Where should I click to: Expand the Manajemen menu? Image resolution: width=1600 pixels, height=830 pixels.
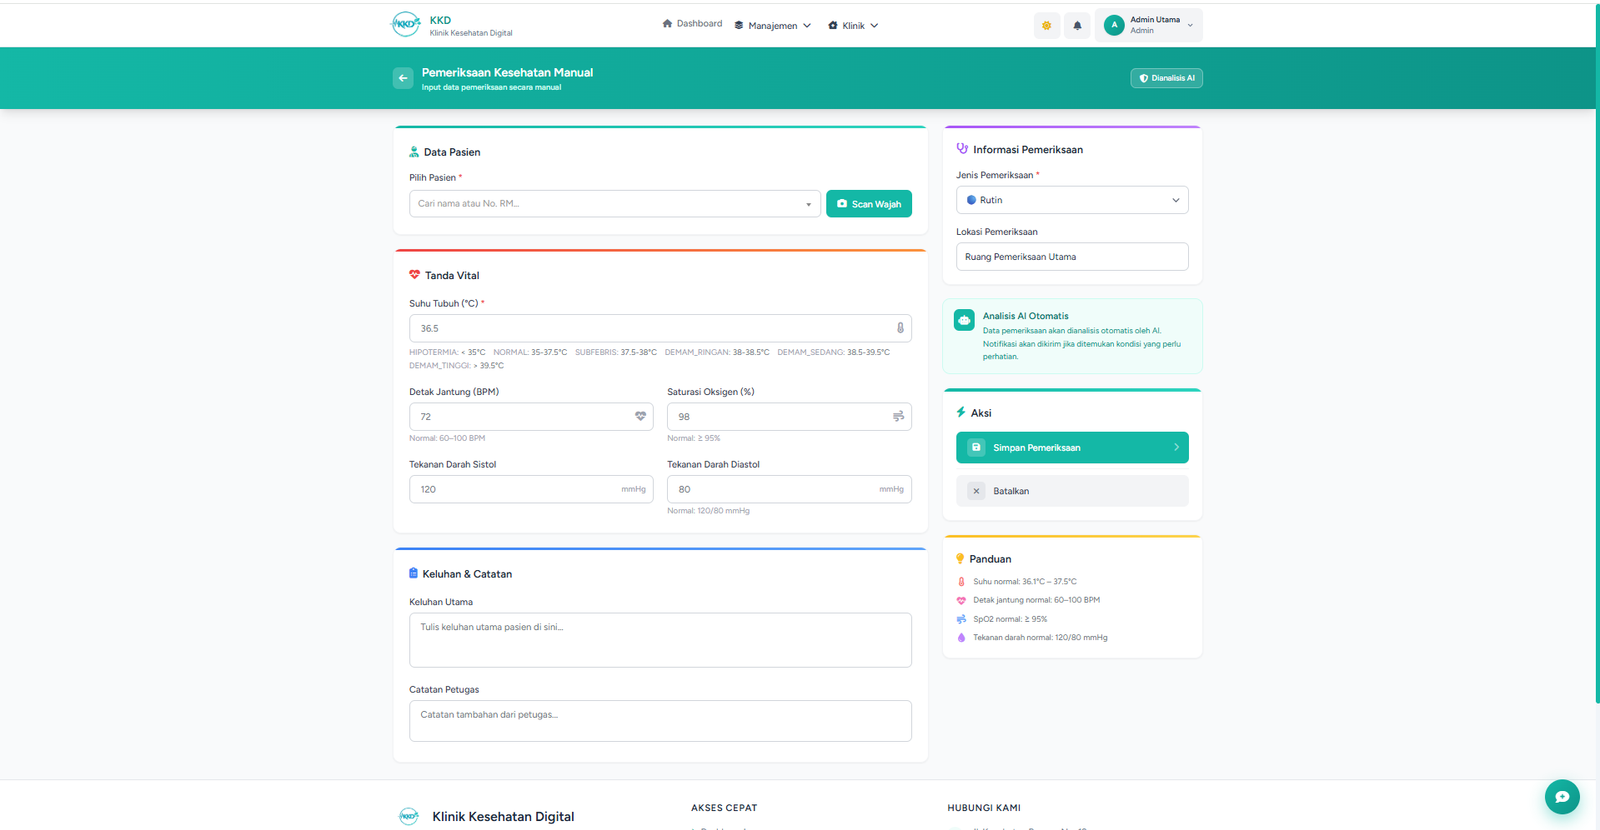tap(773, 25)
